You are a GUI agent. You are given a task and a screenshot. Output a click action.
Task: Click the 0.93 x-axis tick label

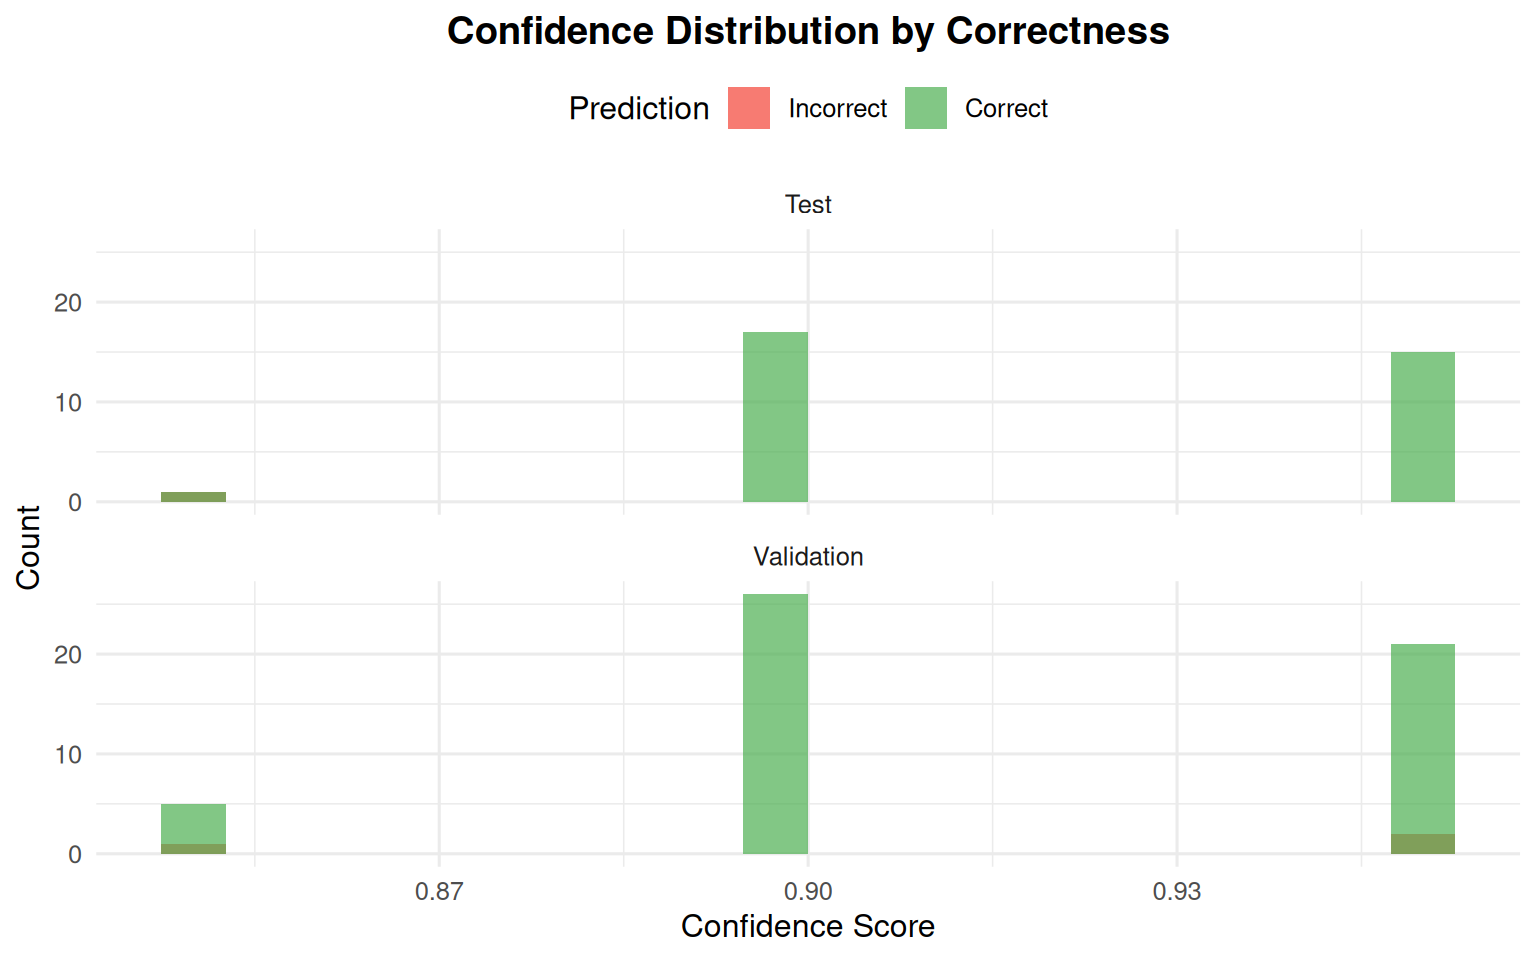pos(1176,891)
